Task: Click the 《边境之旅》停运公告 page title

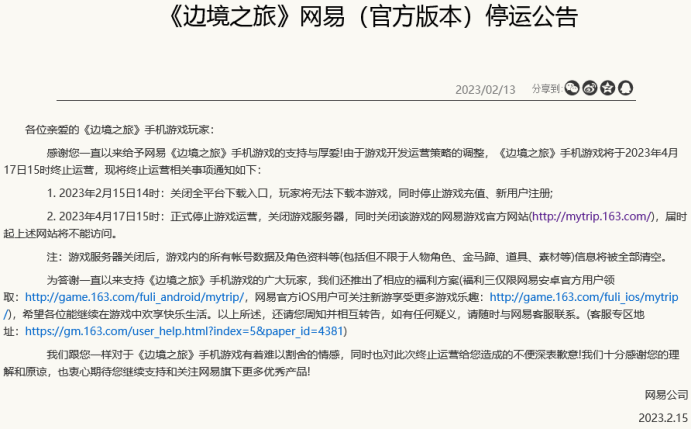Action: (x=373, y=17)
